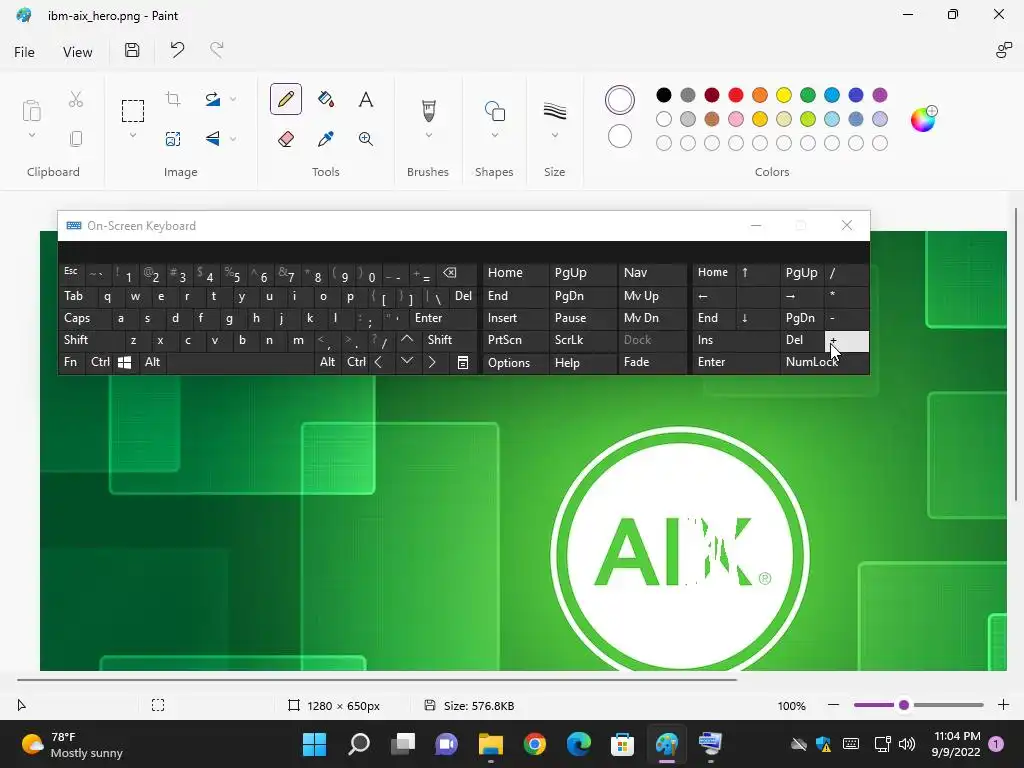Select the Fill bucket tool
1024x768 pixels.
[326, 99]
